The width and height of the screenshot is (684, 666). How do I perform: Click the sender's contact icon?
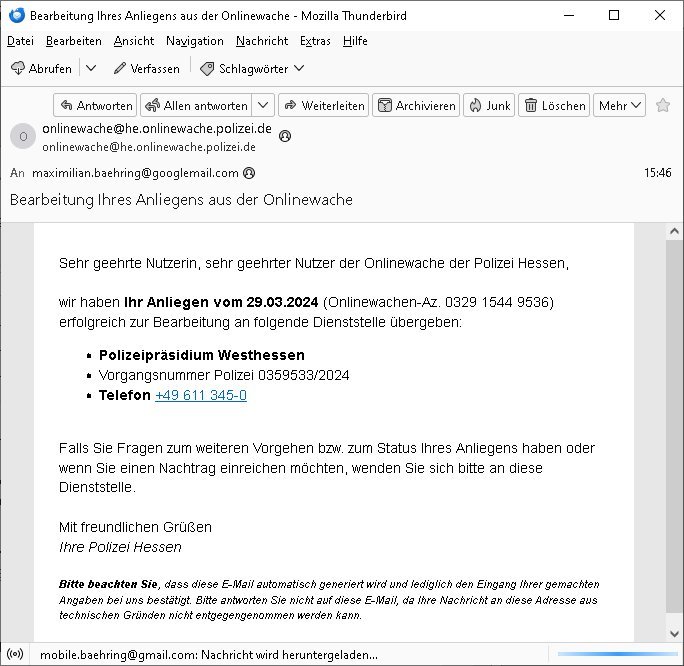285,136
